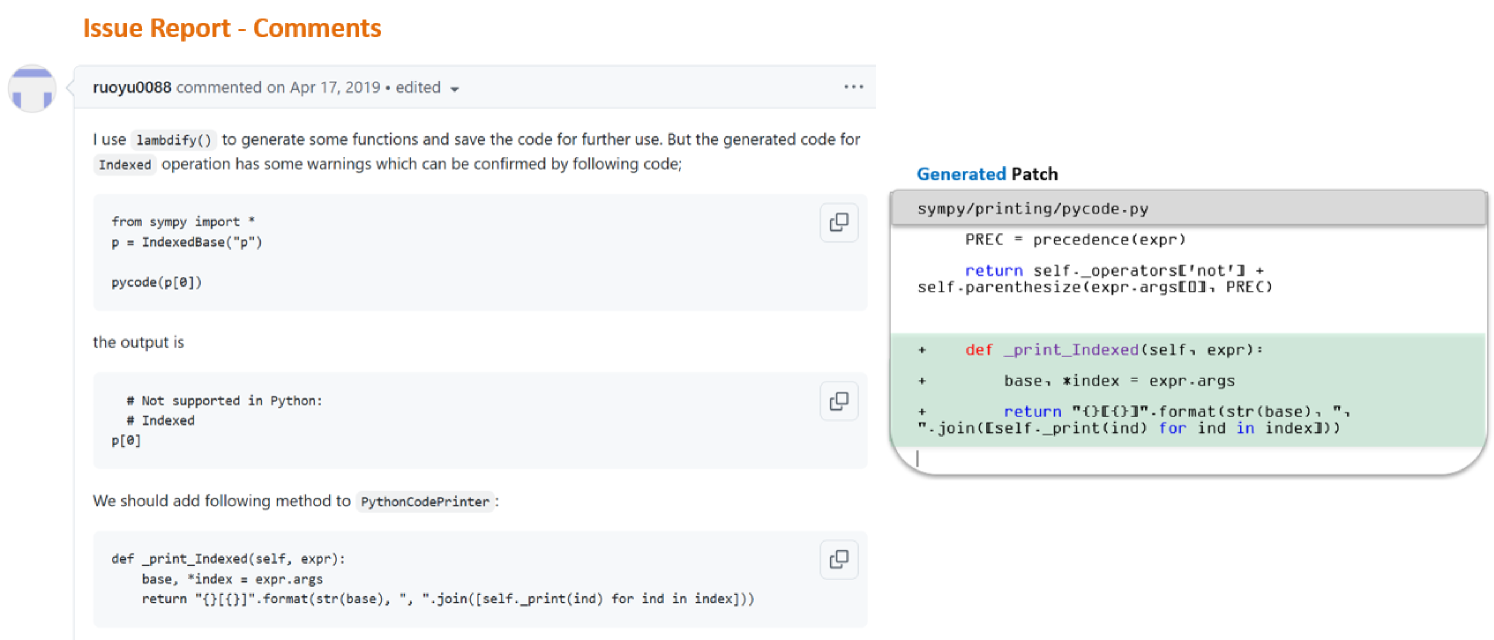Image resolution: width=1494 pixels, height=640 pixels.
Task: Click the 'Issue Report - Comments' title
Action: click(232, 28)
